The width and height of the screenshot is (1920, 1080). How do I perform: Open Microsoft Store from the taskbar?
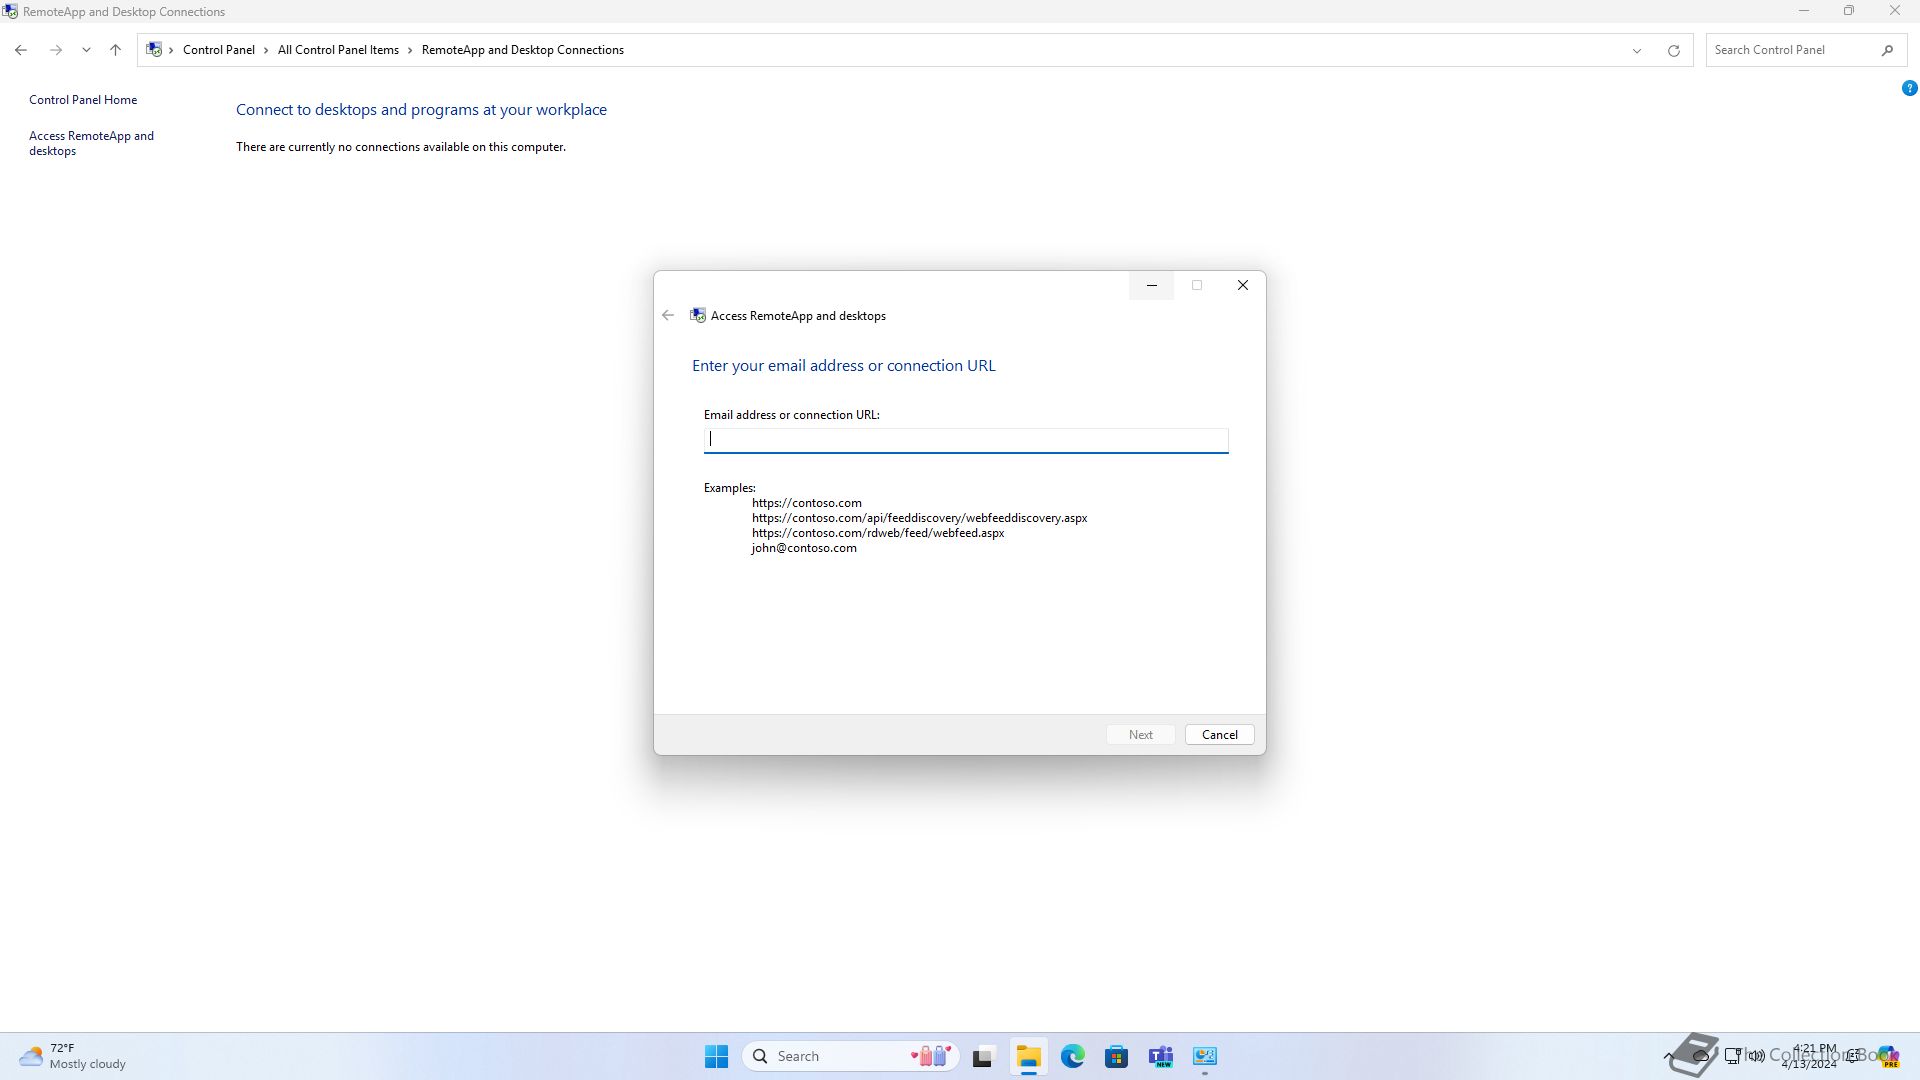1116,1056
